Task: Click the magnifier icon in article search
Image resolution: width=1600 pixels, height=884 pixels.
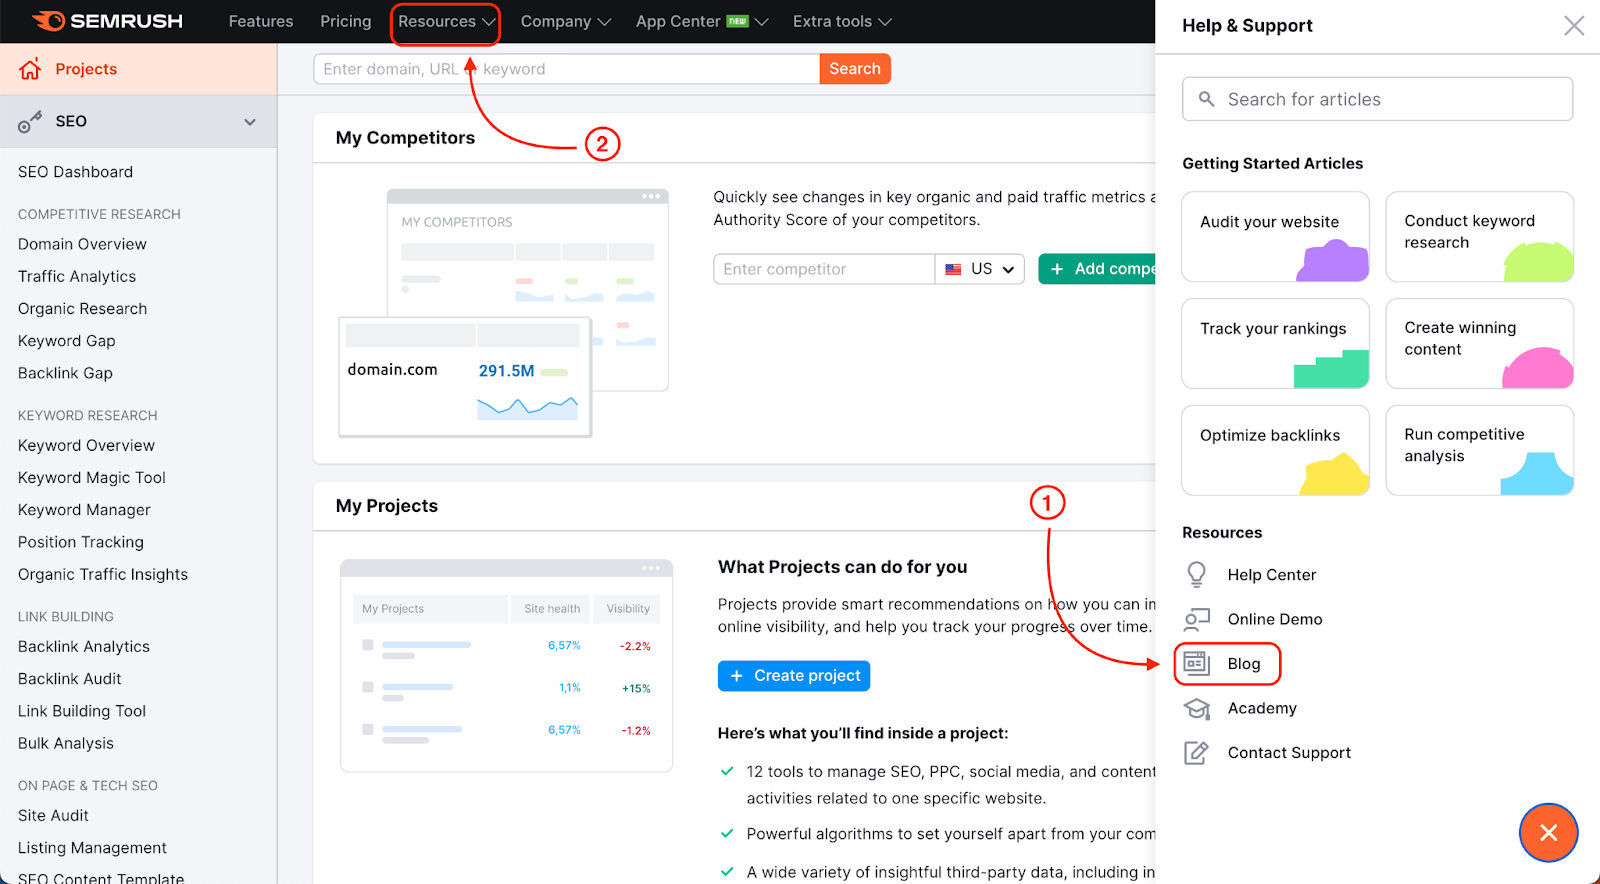Action: point(1207,99)
